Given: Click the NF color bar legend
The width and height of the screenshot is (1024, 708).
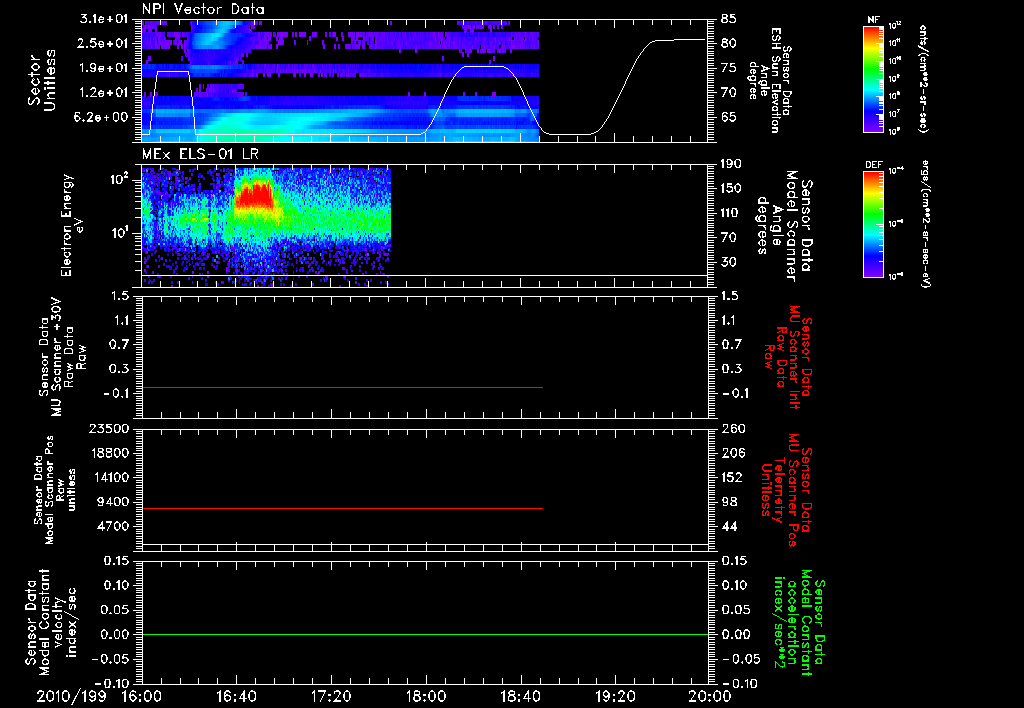Looking at the screenshot, I should pyautogui.click(x=874, y=79).
